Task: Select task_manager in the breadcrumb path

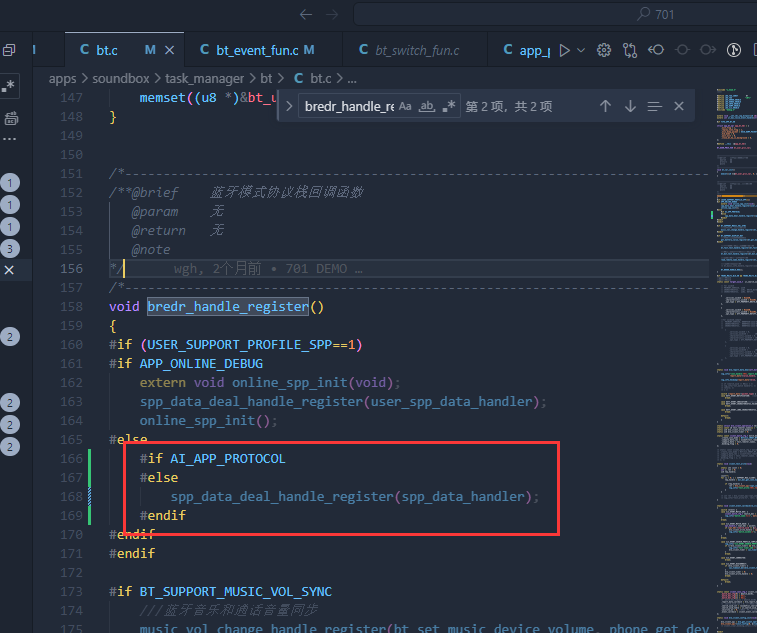Action: (205, 79)
